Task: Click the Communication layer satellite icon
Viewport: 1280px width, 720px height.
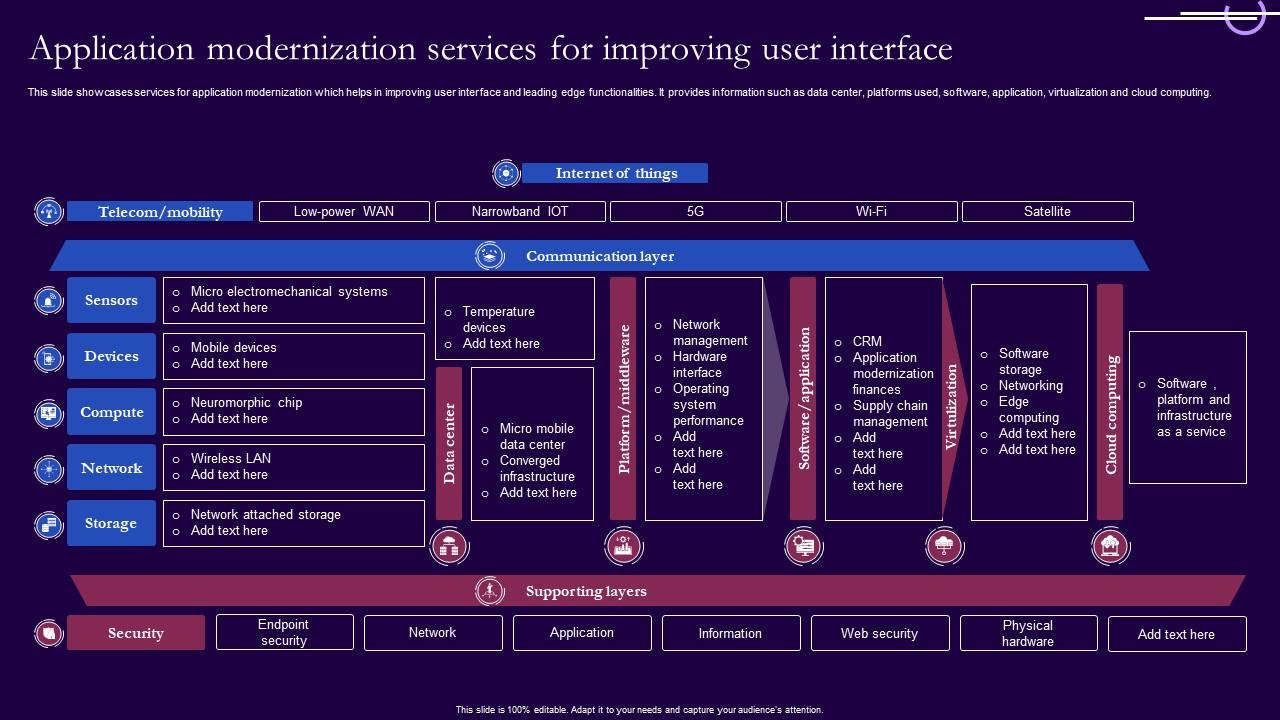Action: [x=488, y=255]
